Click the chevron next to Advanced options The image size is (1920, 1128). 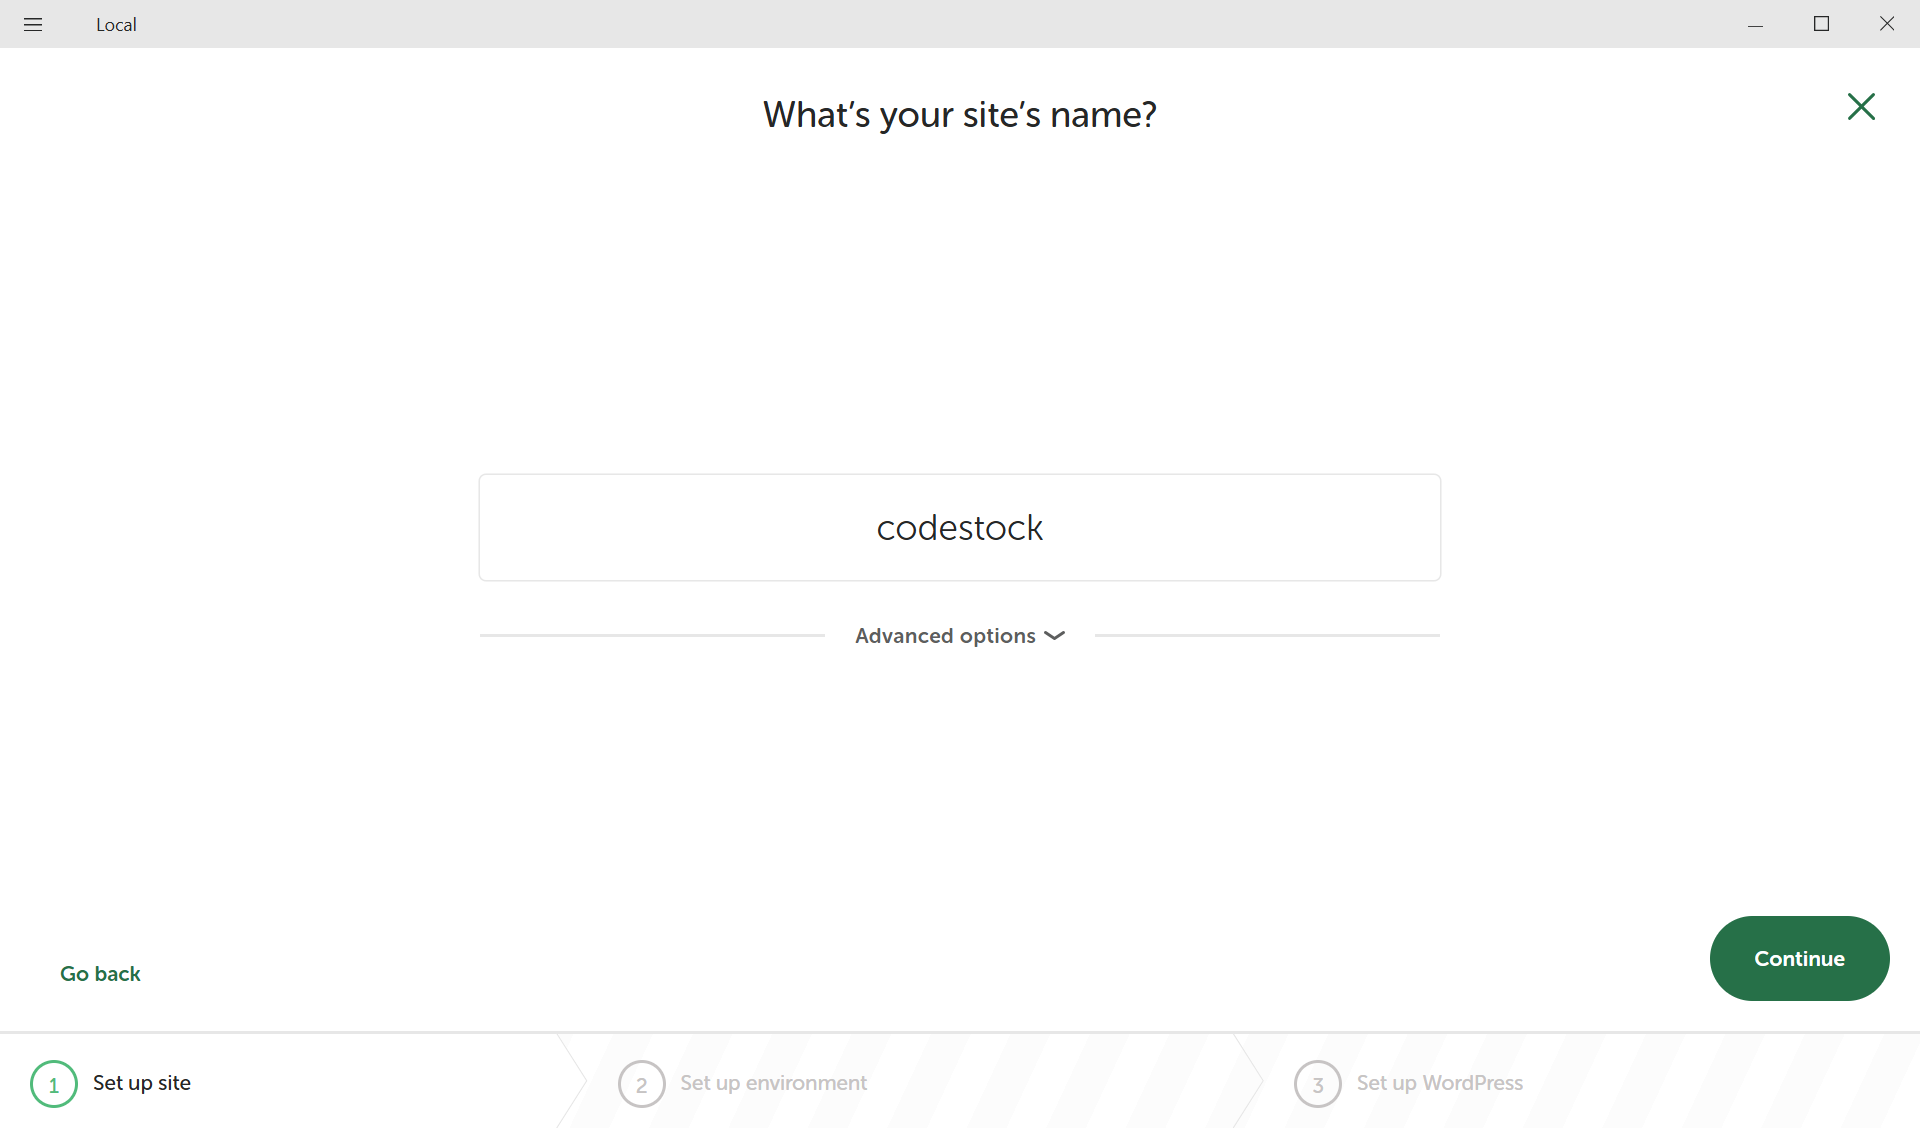pyautogui.click(x=1054, y=635)
